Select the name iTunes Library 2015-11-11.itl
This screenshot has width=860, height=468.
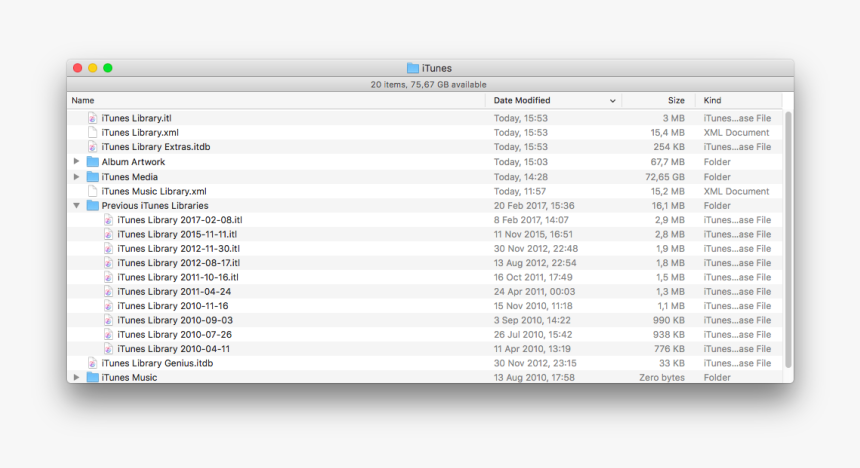coord(177,234)
